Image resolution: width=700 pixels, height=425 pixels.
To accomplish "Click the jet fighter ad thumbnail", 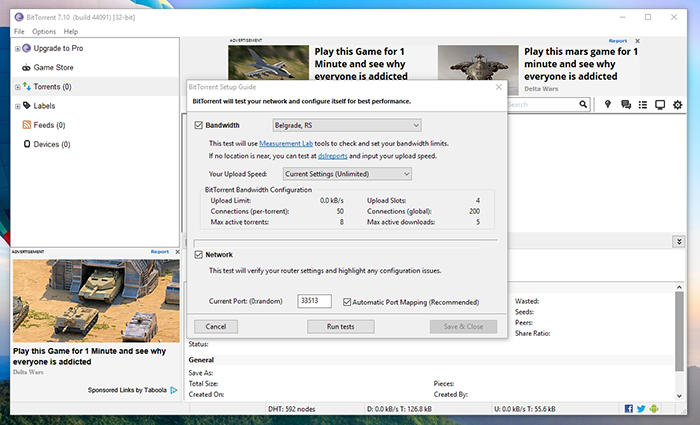I will coord(268,62).
